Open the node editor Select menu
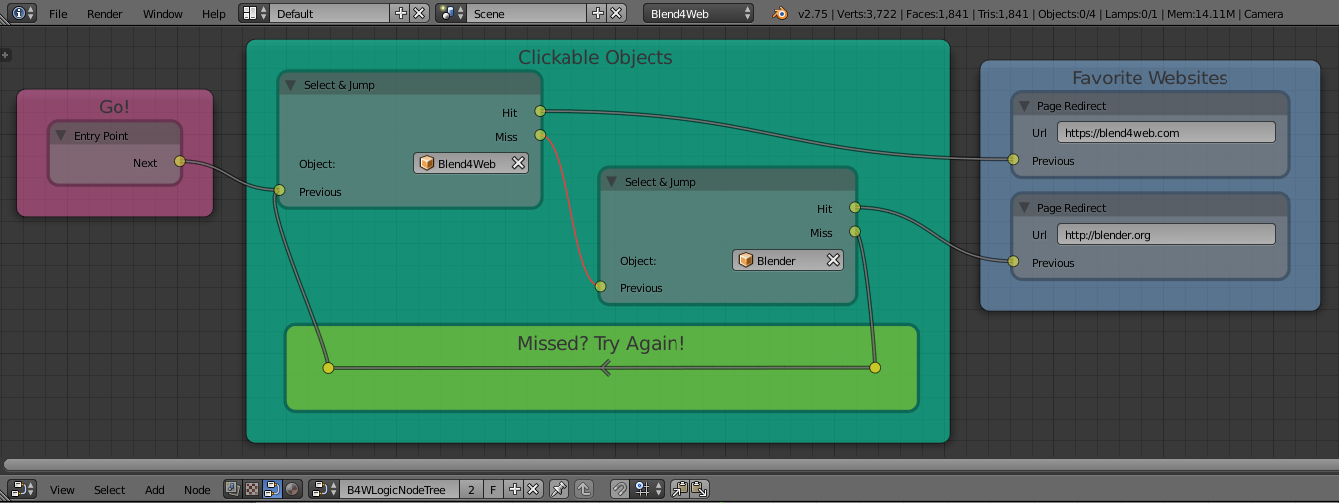The width and height of the screenshot is (1339, 503). click(110, 490)
